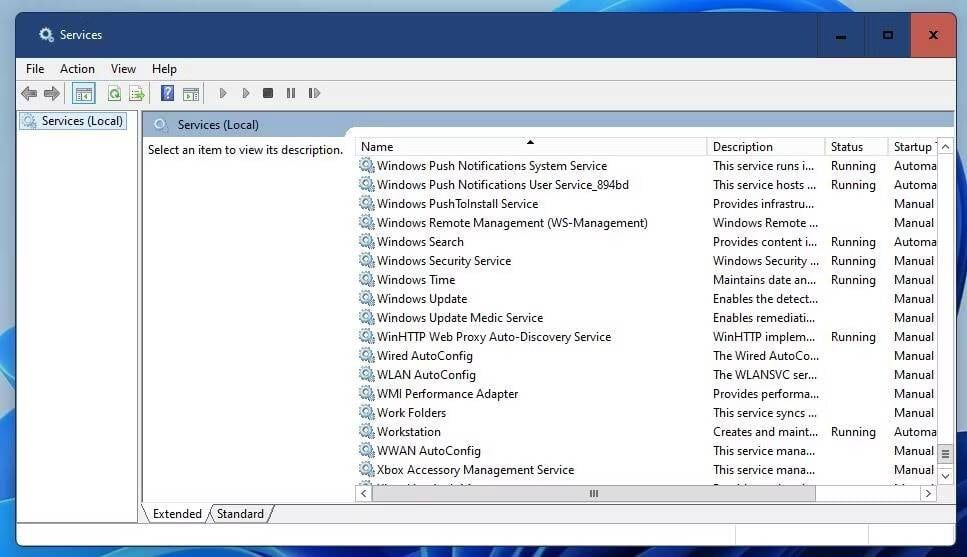Click the Stop Service square icon
This screenshot has height=557, width=967.
[268, 93]
